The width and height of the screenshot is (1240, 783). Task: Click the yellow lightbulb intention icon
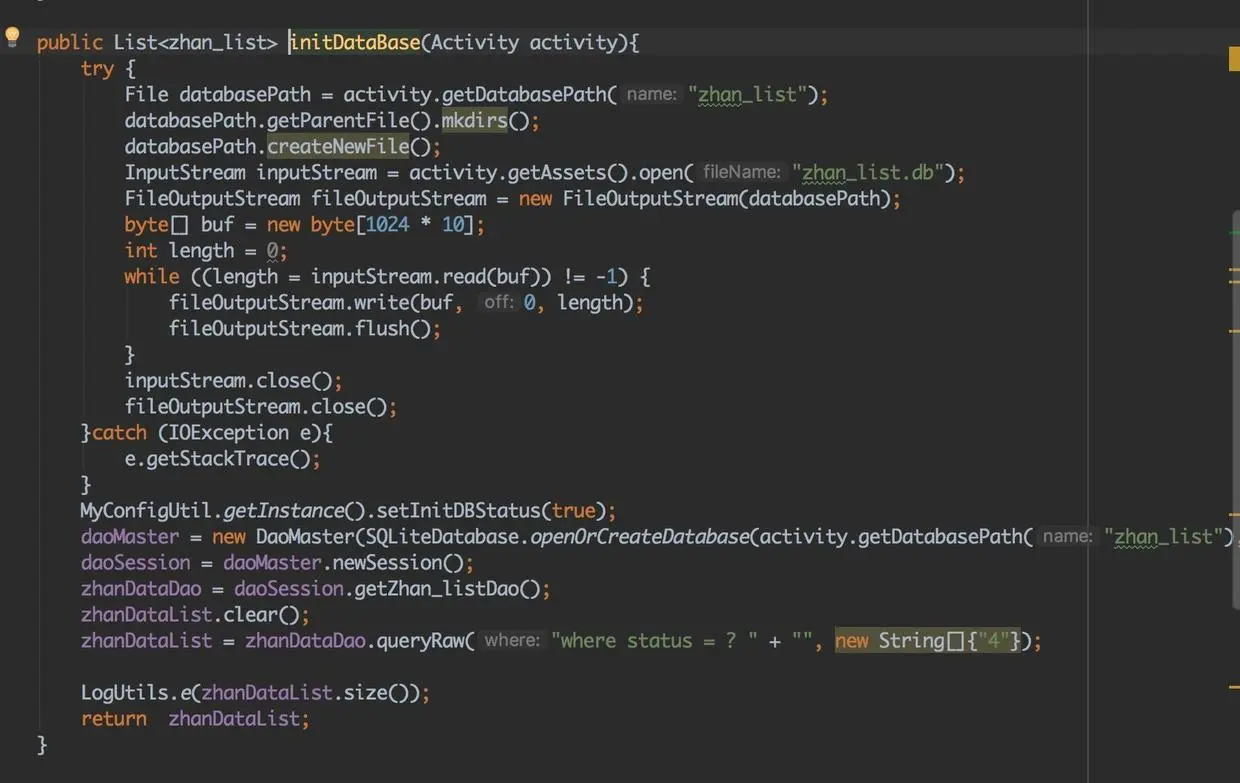(x=12, y=38)
